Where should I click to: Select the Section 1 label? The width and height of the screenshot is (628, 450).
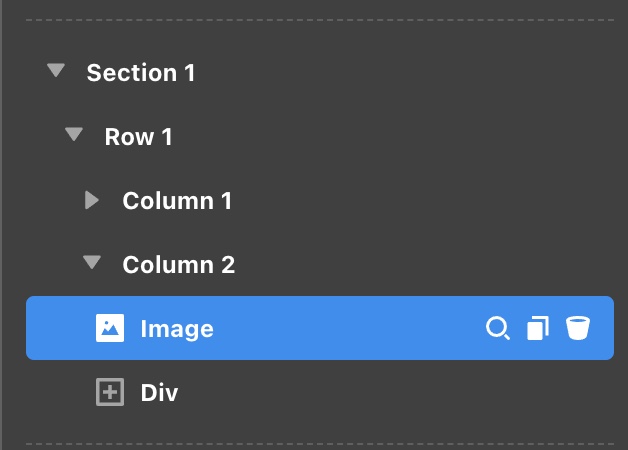(x=141, y=72)
